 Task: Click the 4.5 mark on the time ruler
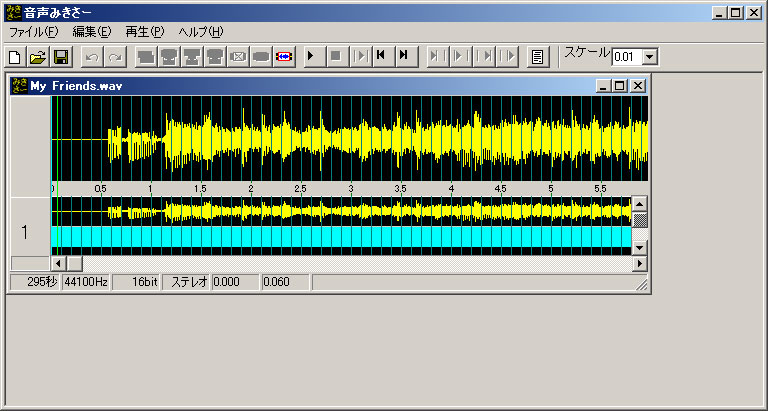coord(501,189)
